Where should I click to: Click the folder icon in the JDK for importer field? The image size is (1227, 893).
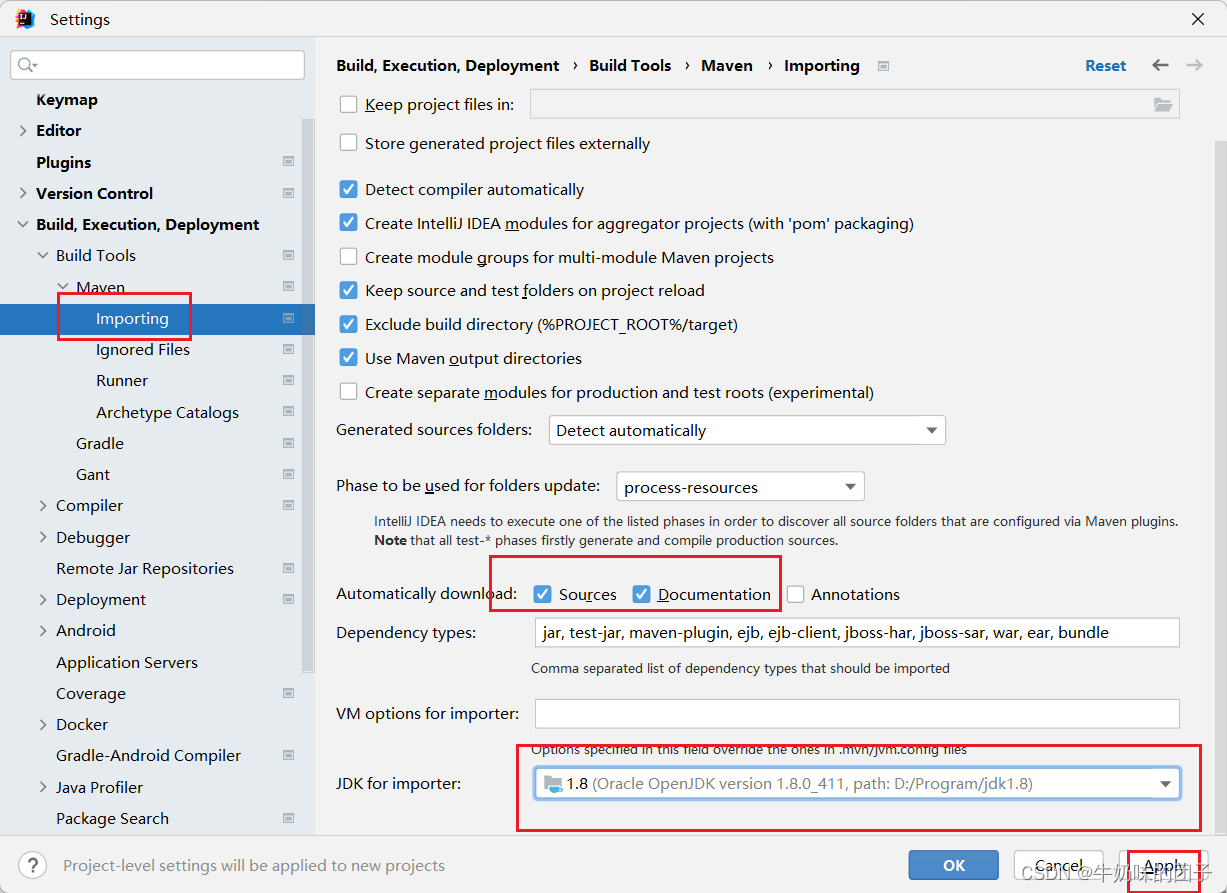[x=552, y=783]
